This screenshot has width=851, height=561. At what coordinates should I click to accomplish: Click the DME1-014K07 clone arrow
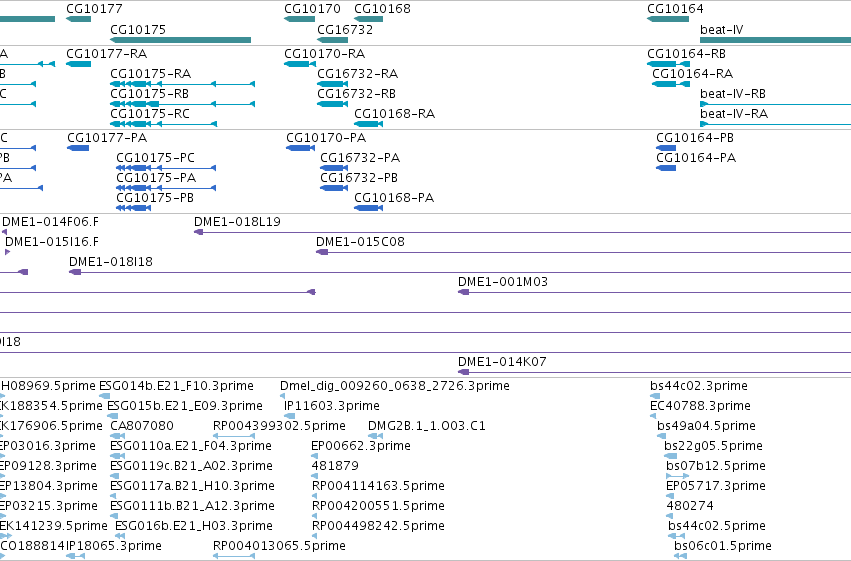[463, 372]
